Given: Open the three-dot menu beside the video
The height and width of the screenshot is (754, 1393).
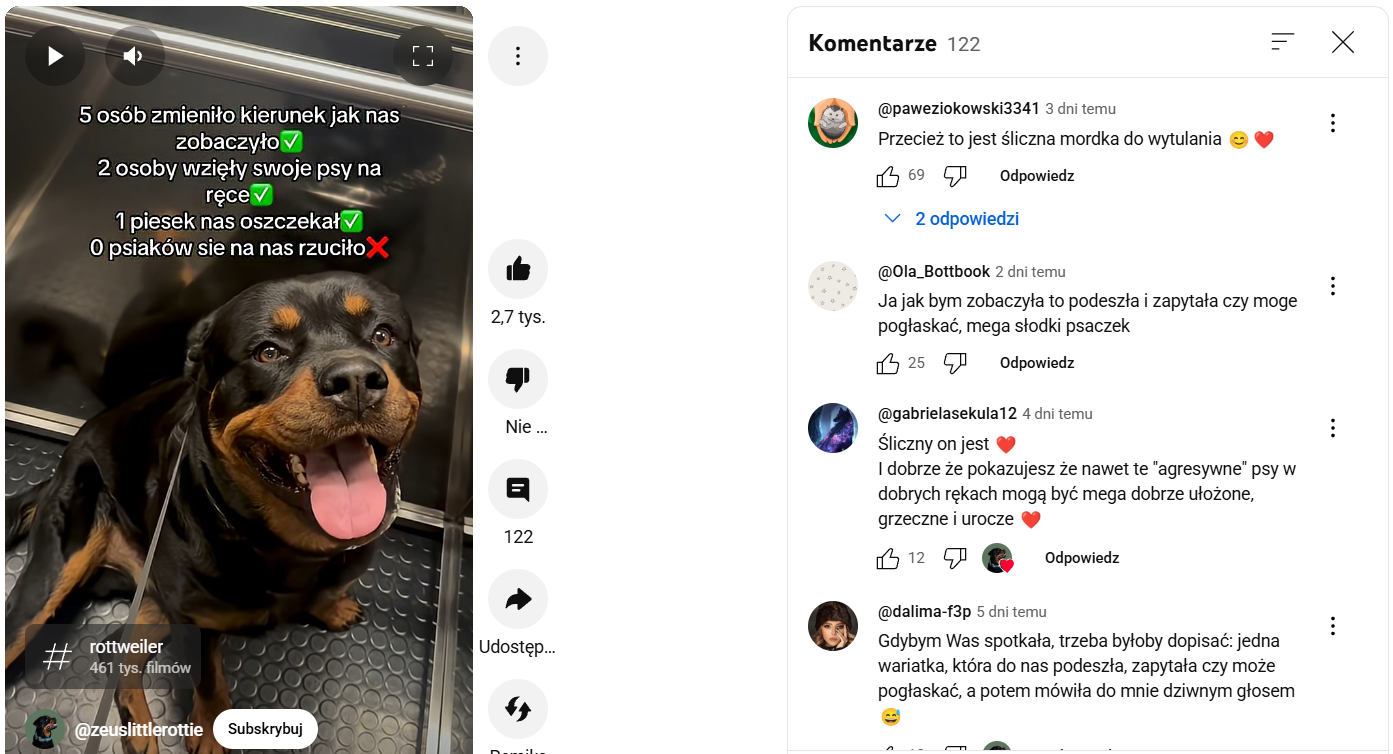Looking at the screenshot, I should click(x=518, y=56).
